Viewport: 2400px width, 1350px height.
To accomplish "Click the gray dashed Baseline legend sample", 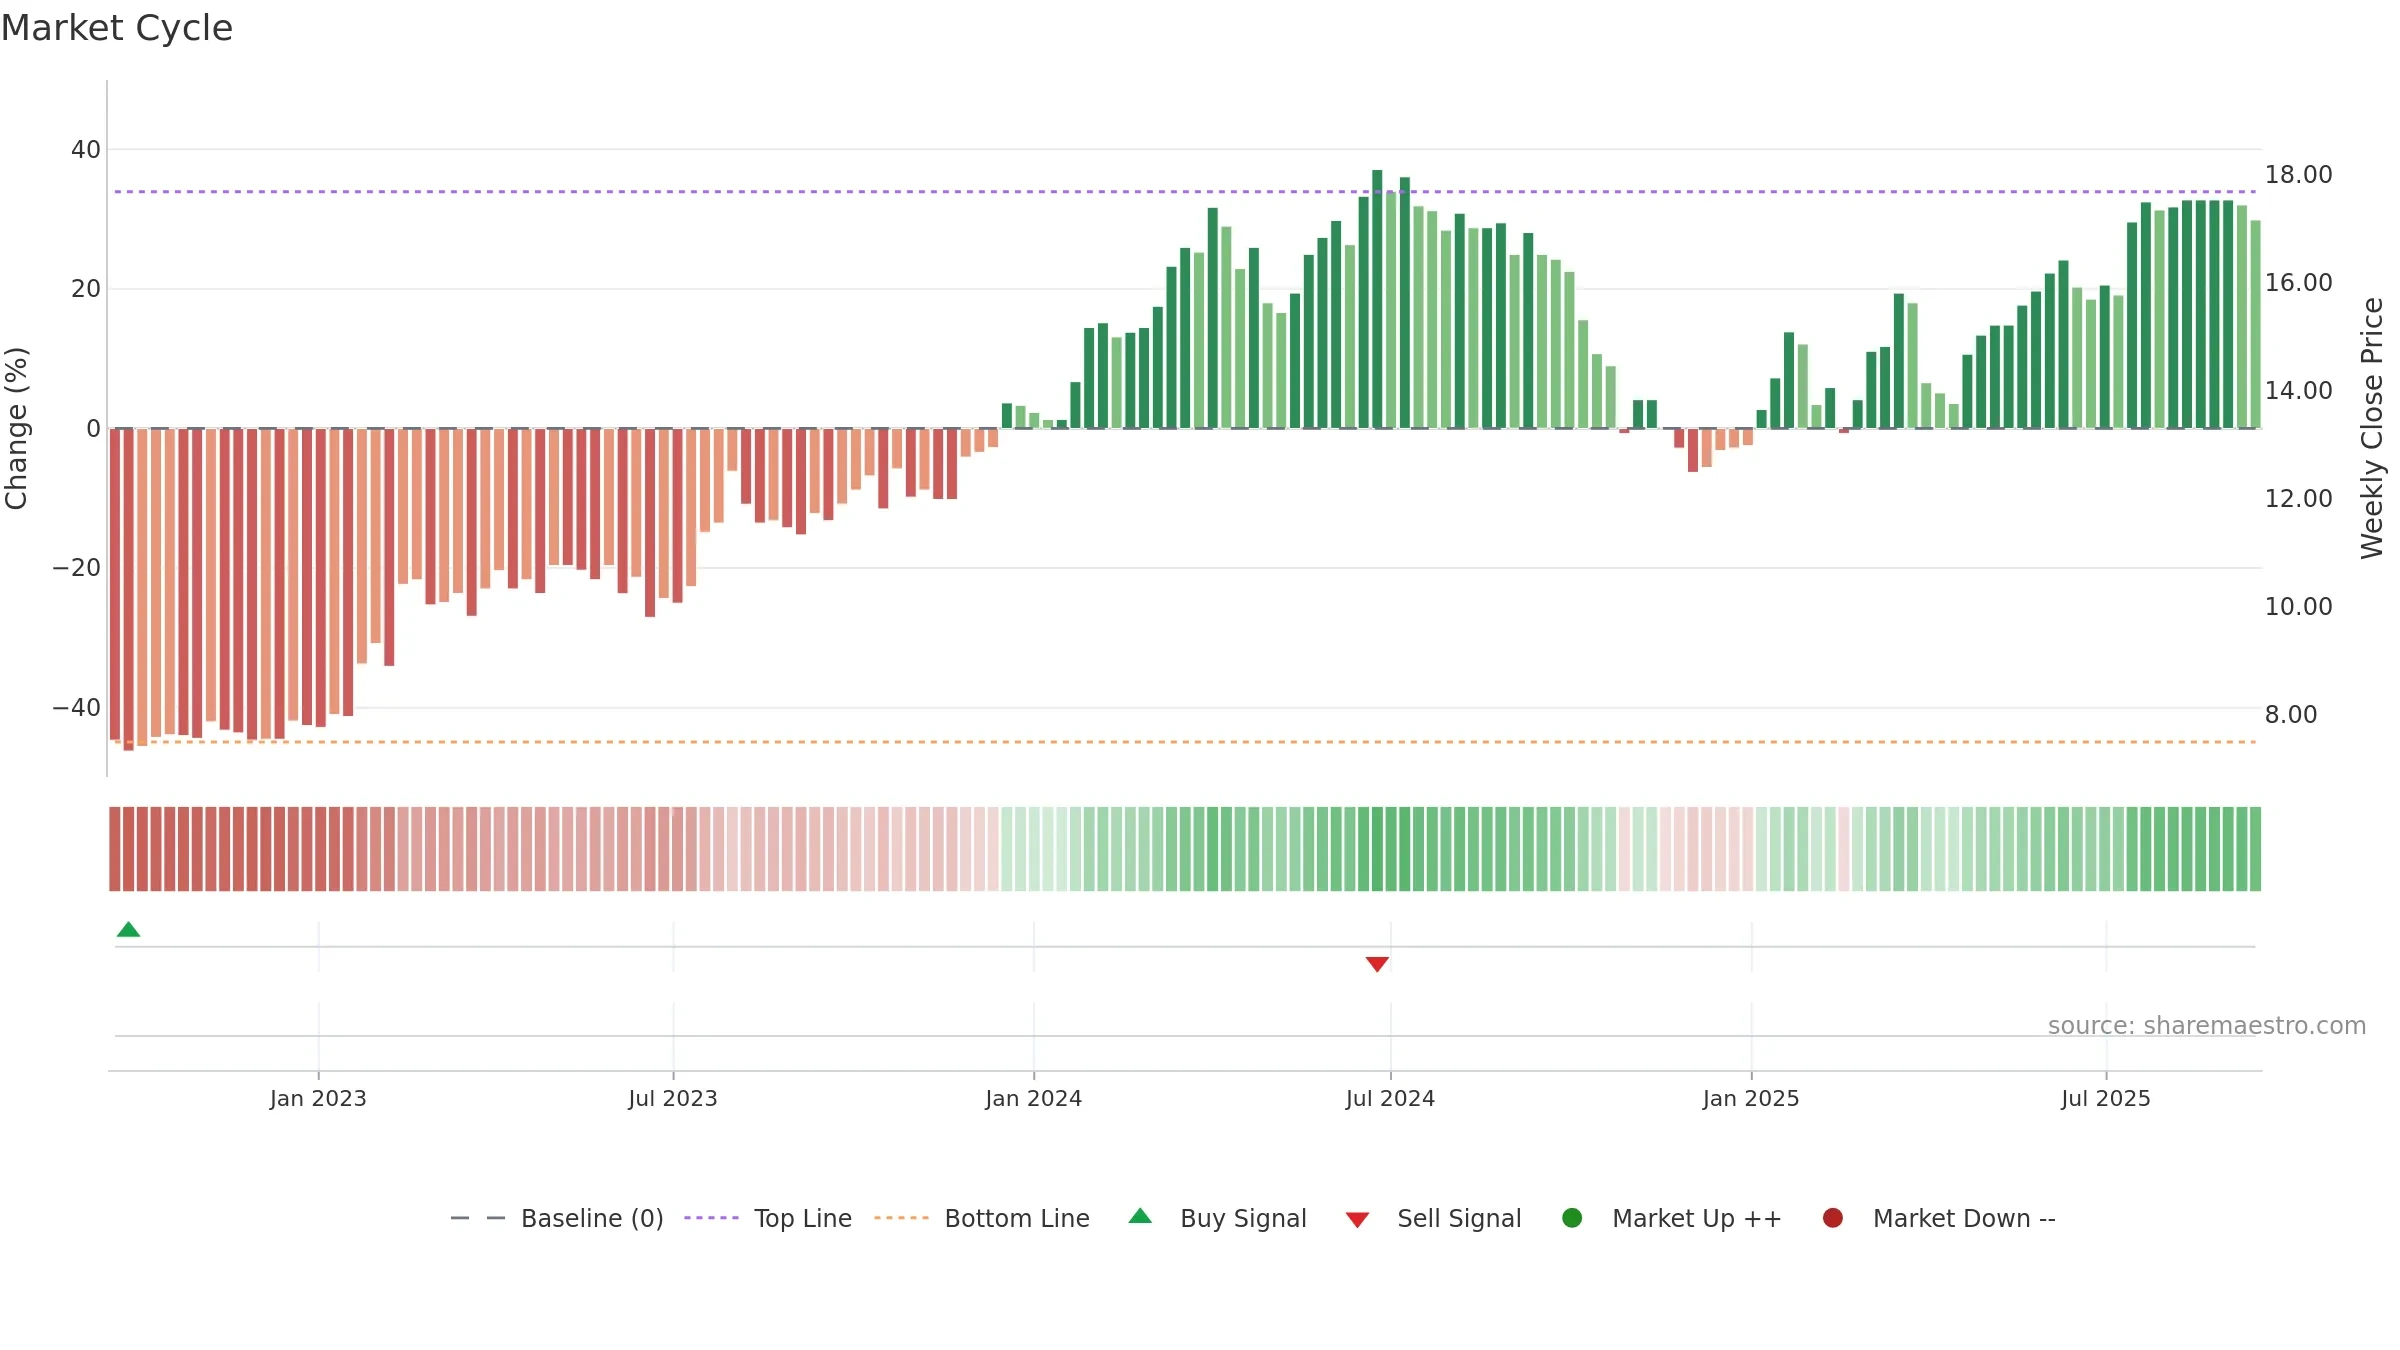I will [x=477, y=1218].
